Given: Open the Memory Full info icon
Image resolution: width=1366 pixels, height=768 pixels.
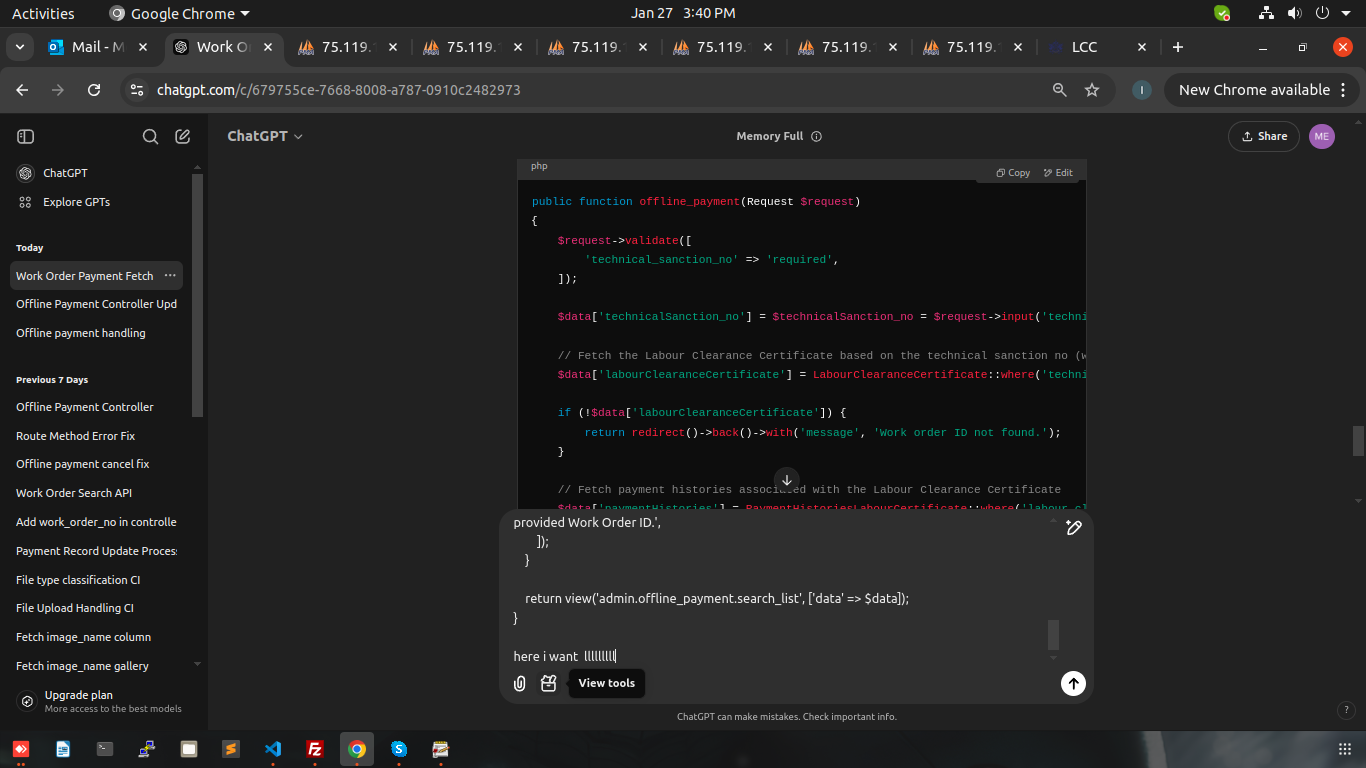Looking at the screenshot, I should click(817, 137).
